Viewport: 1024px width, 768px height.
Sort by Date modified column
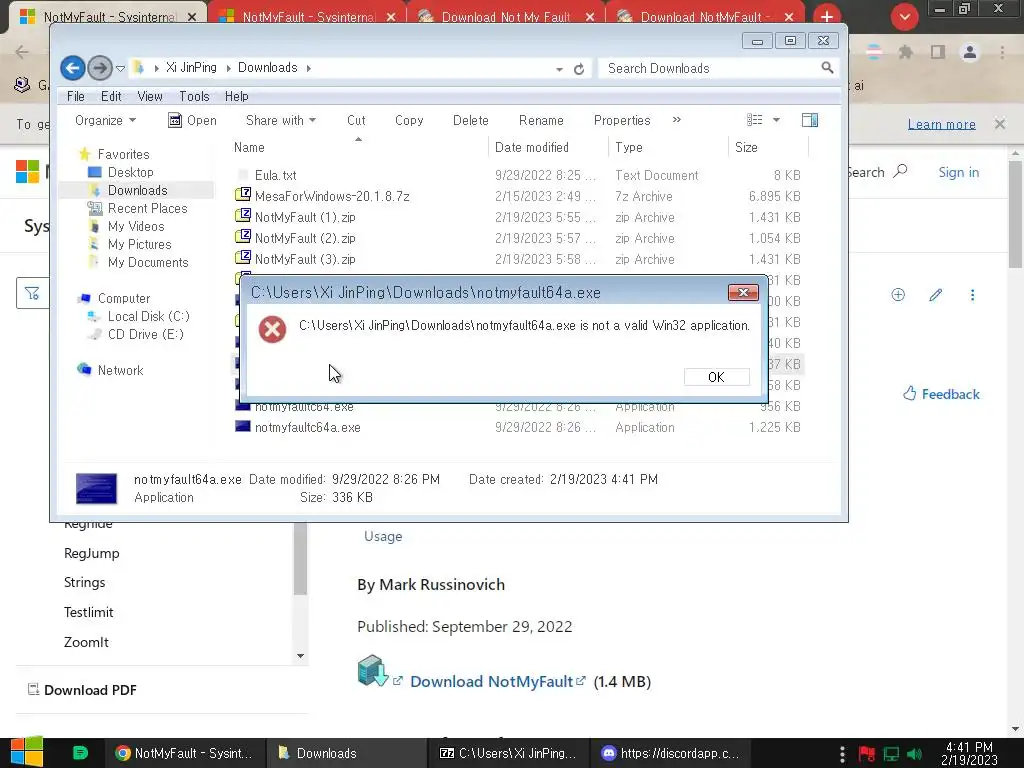click(x=532, y=147)
